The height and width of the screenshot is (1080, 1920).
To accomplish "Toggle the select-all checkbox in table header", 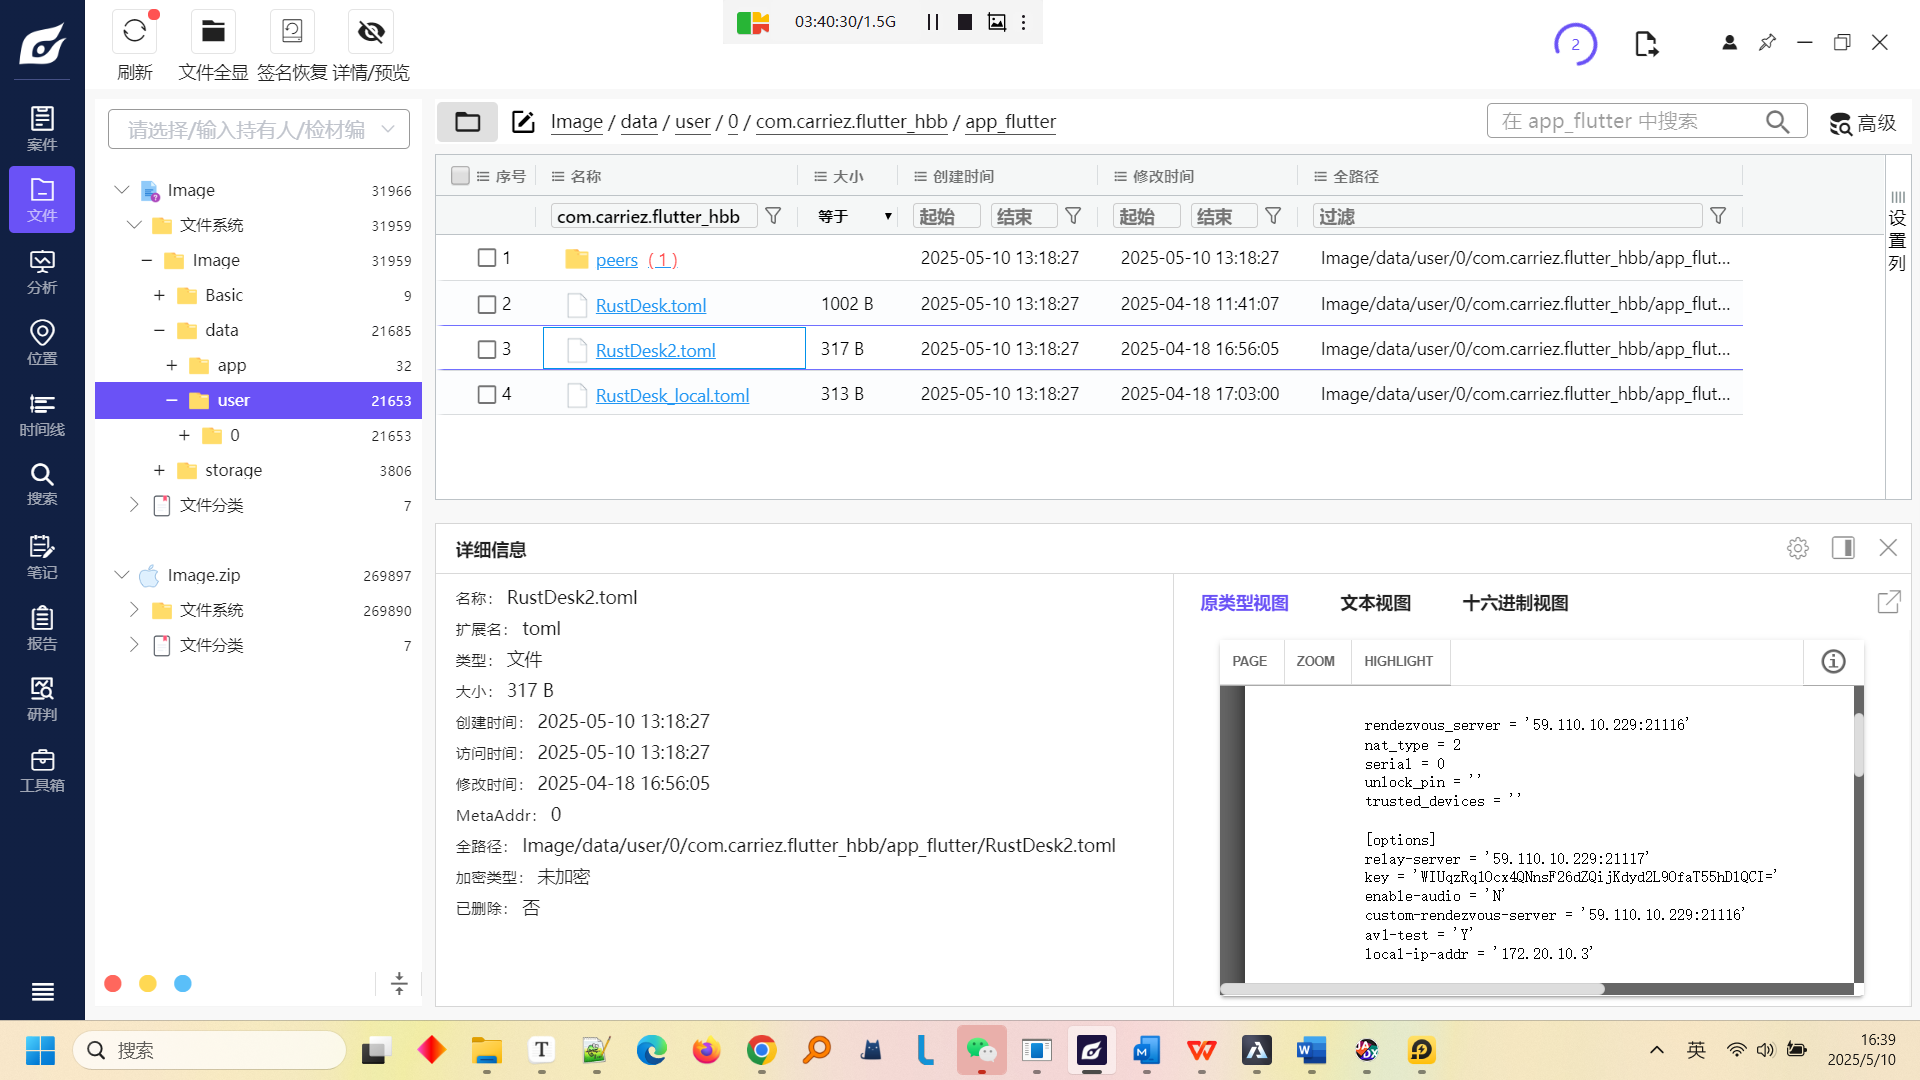I will click(x=460, y=176).
